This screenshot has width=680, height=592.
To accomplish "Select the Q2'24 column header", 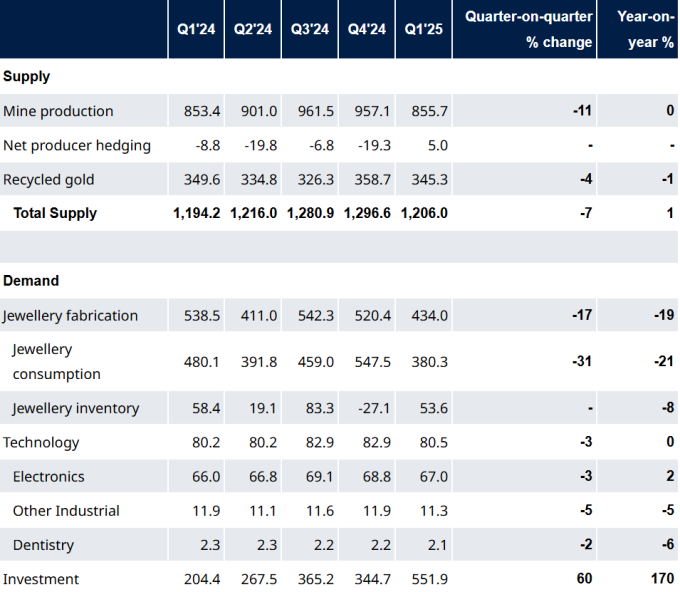I will pos(253,29).
